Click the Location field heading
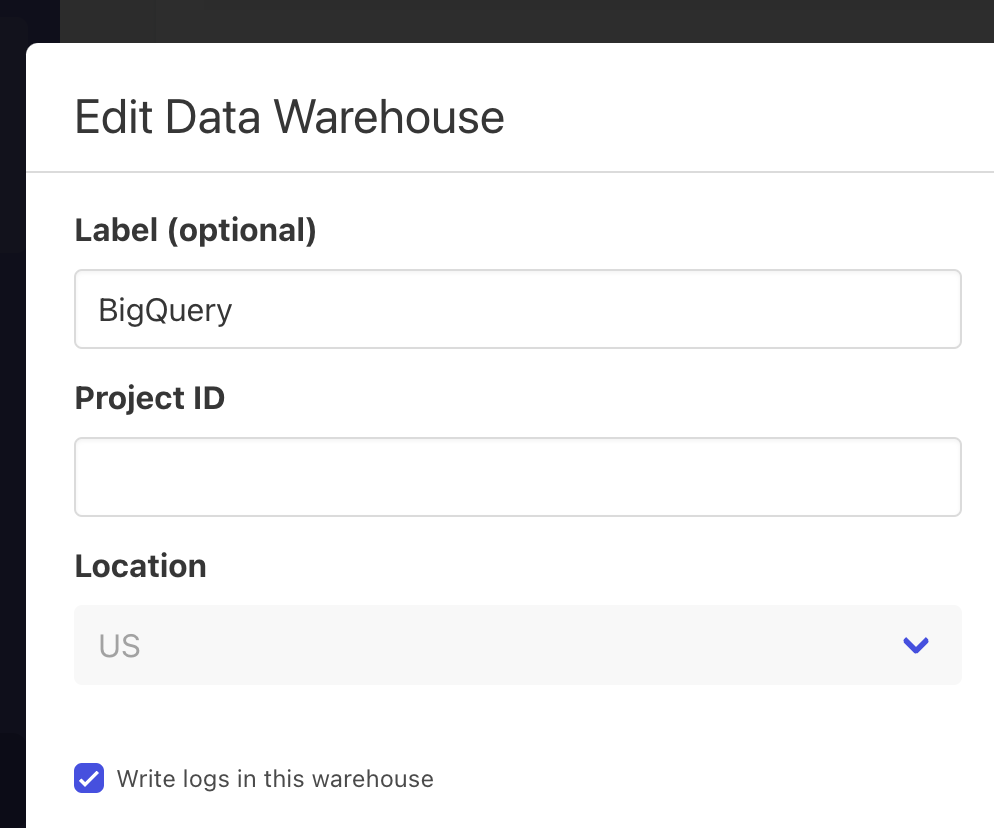This screenshot has height=828, width=994. [140, 566]
